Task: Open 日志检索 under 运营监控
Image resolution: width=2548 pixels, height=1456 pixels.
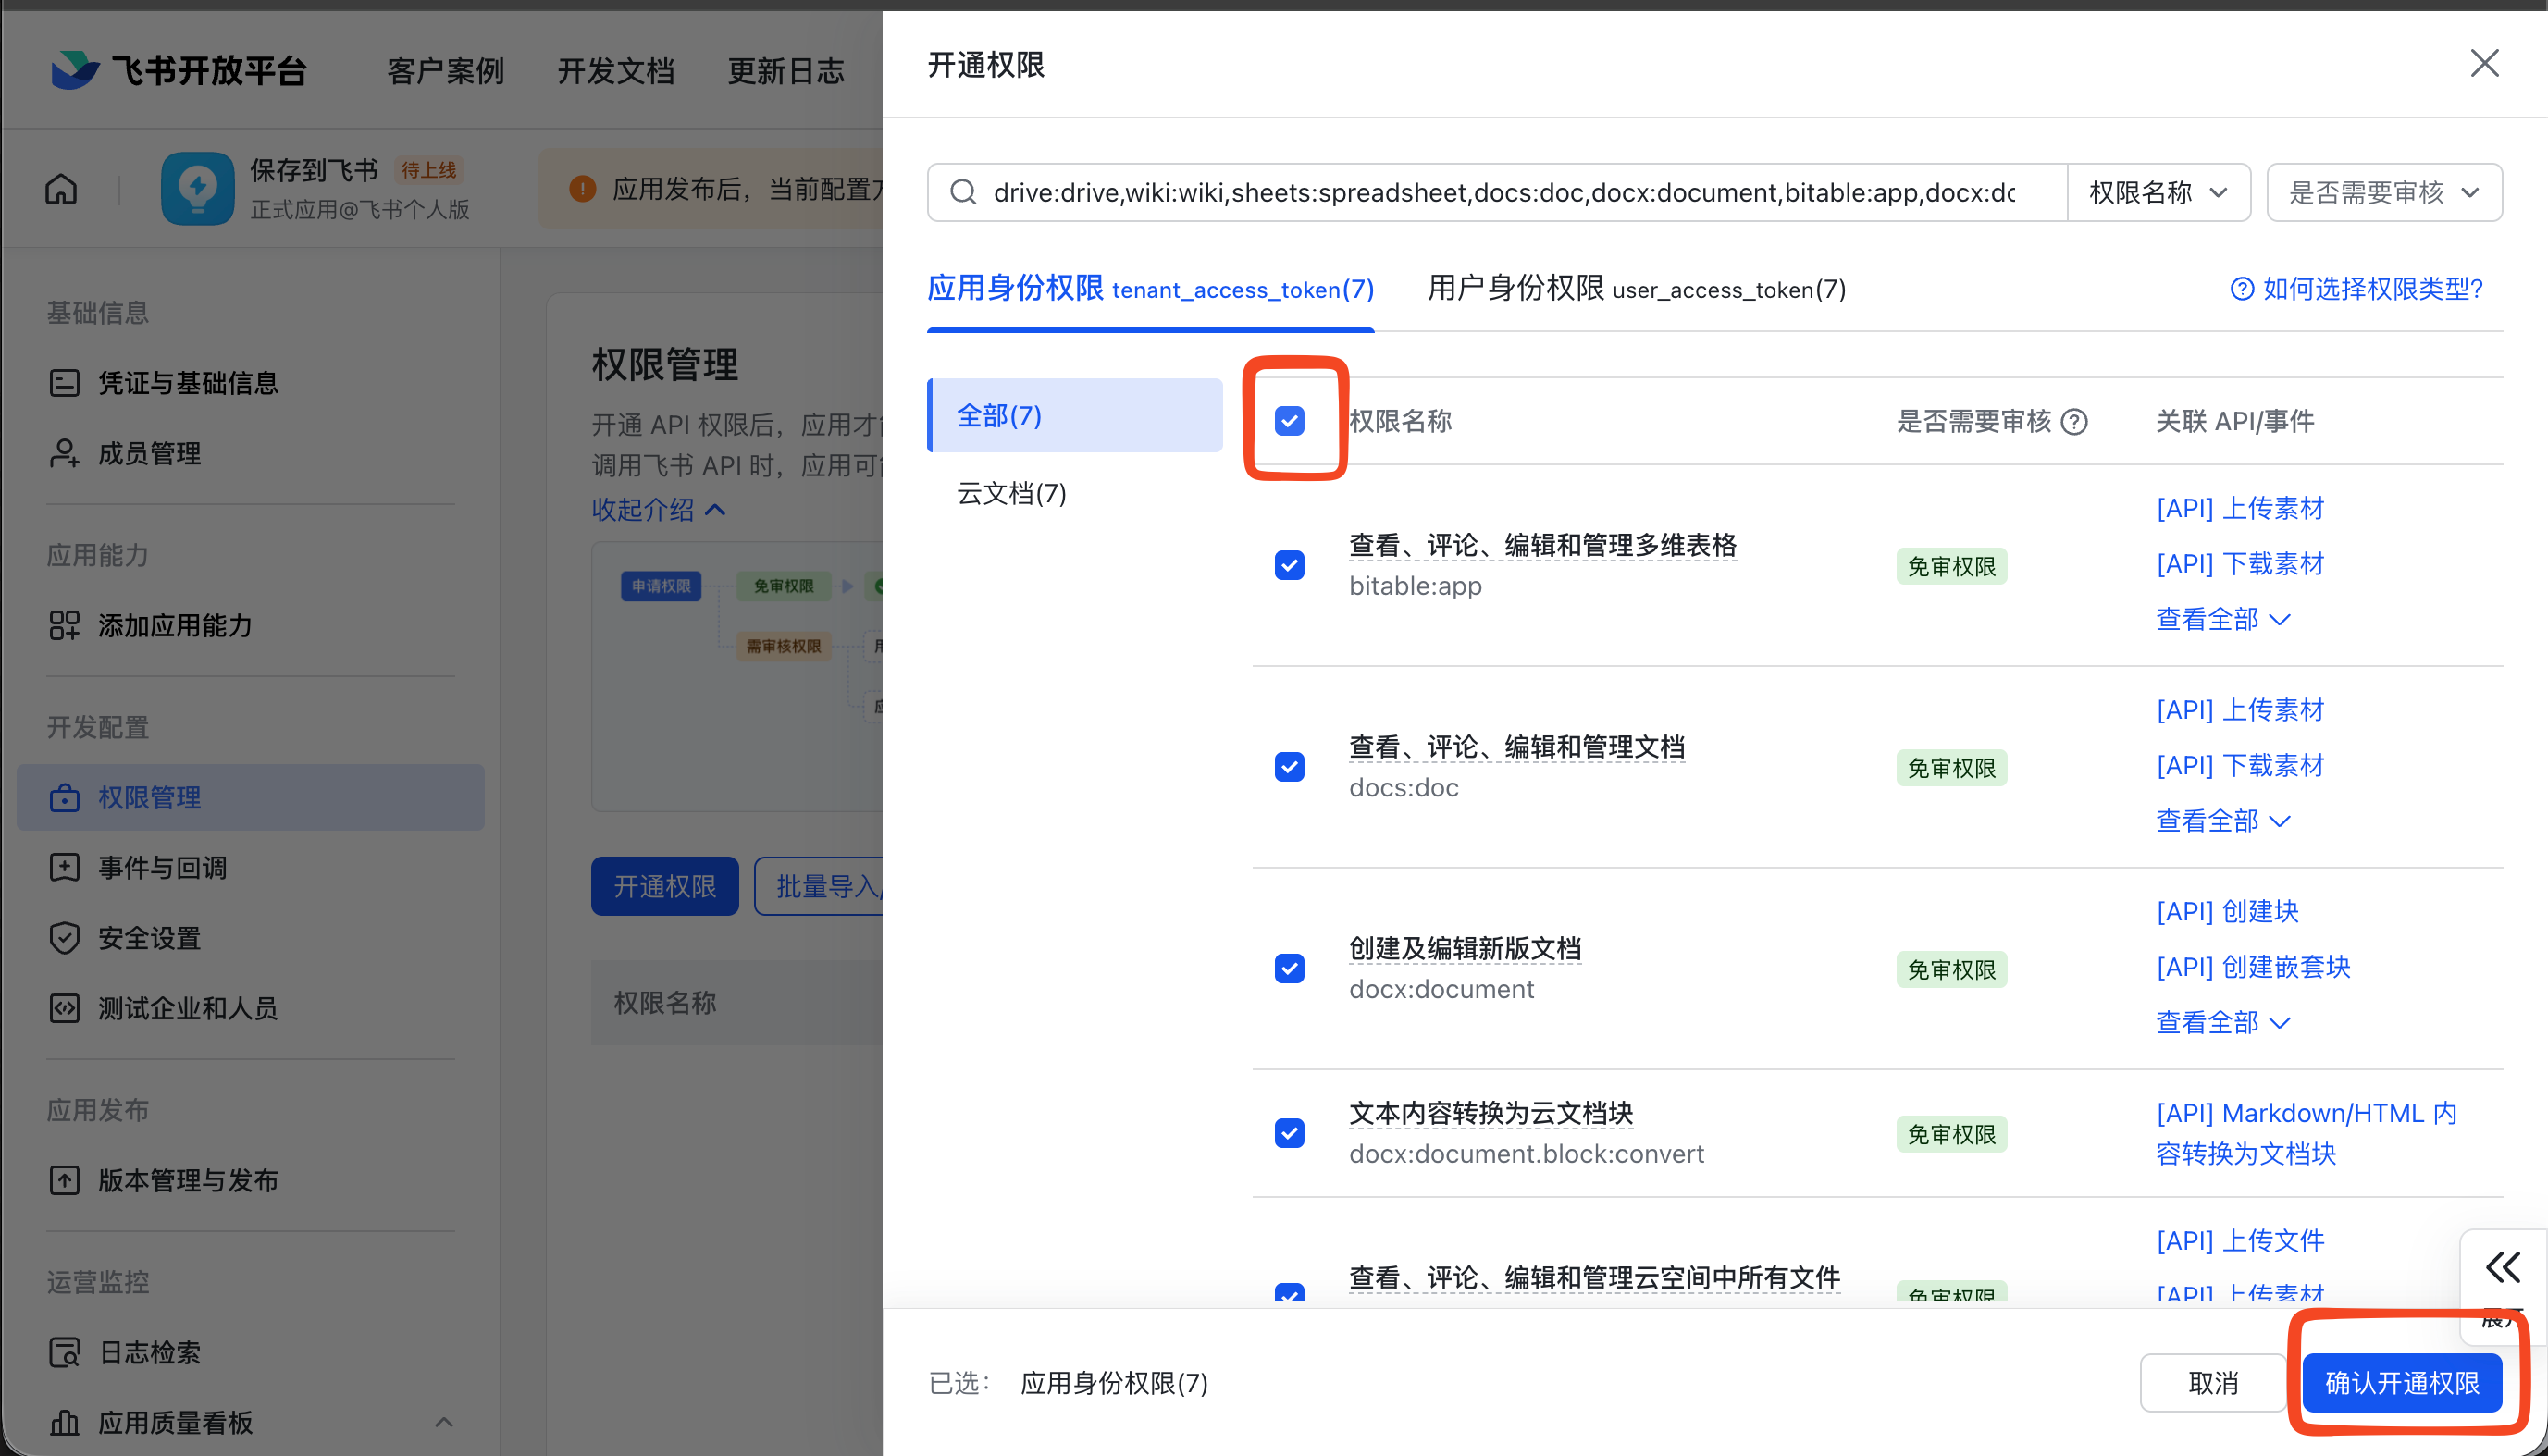Action: coord(150,1352)
